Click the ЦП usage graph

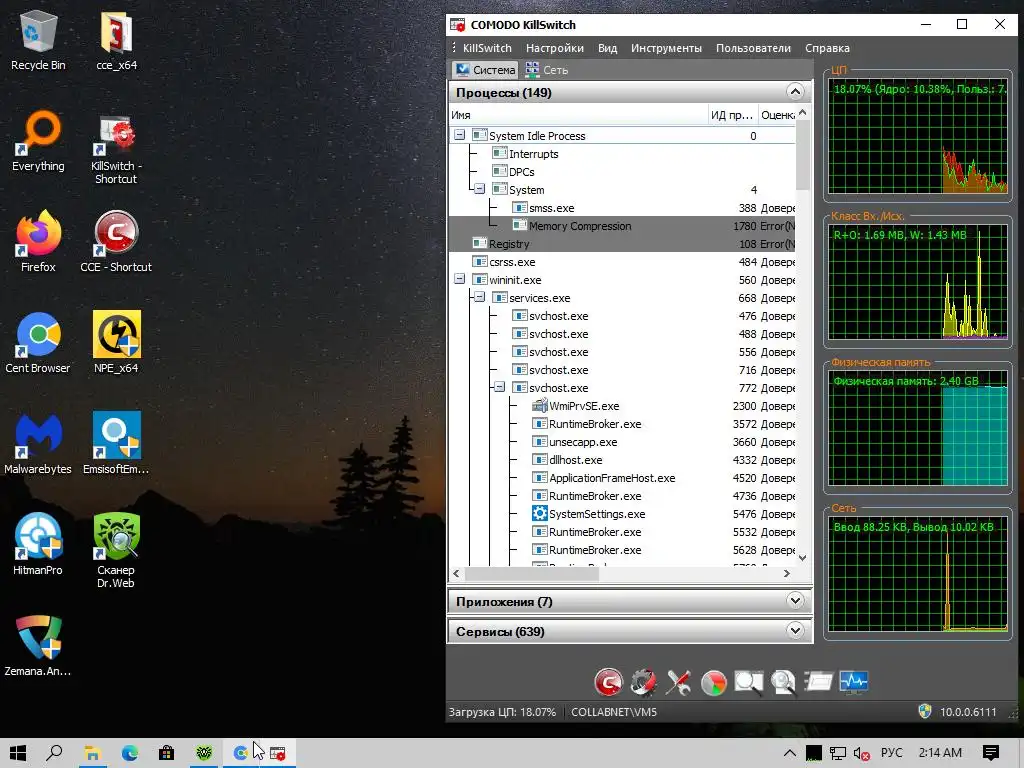point(918,135)
